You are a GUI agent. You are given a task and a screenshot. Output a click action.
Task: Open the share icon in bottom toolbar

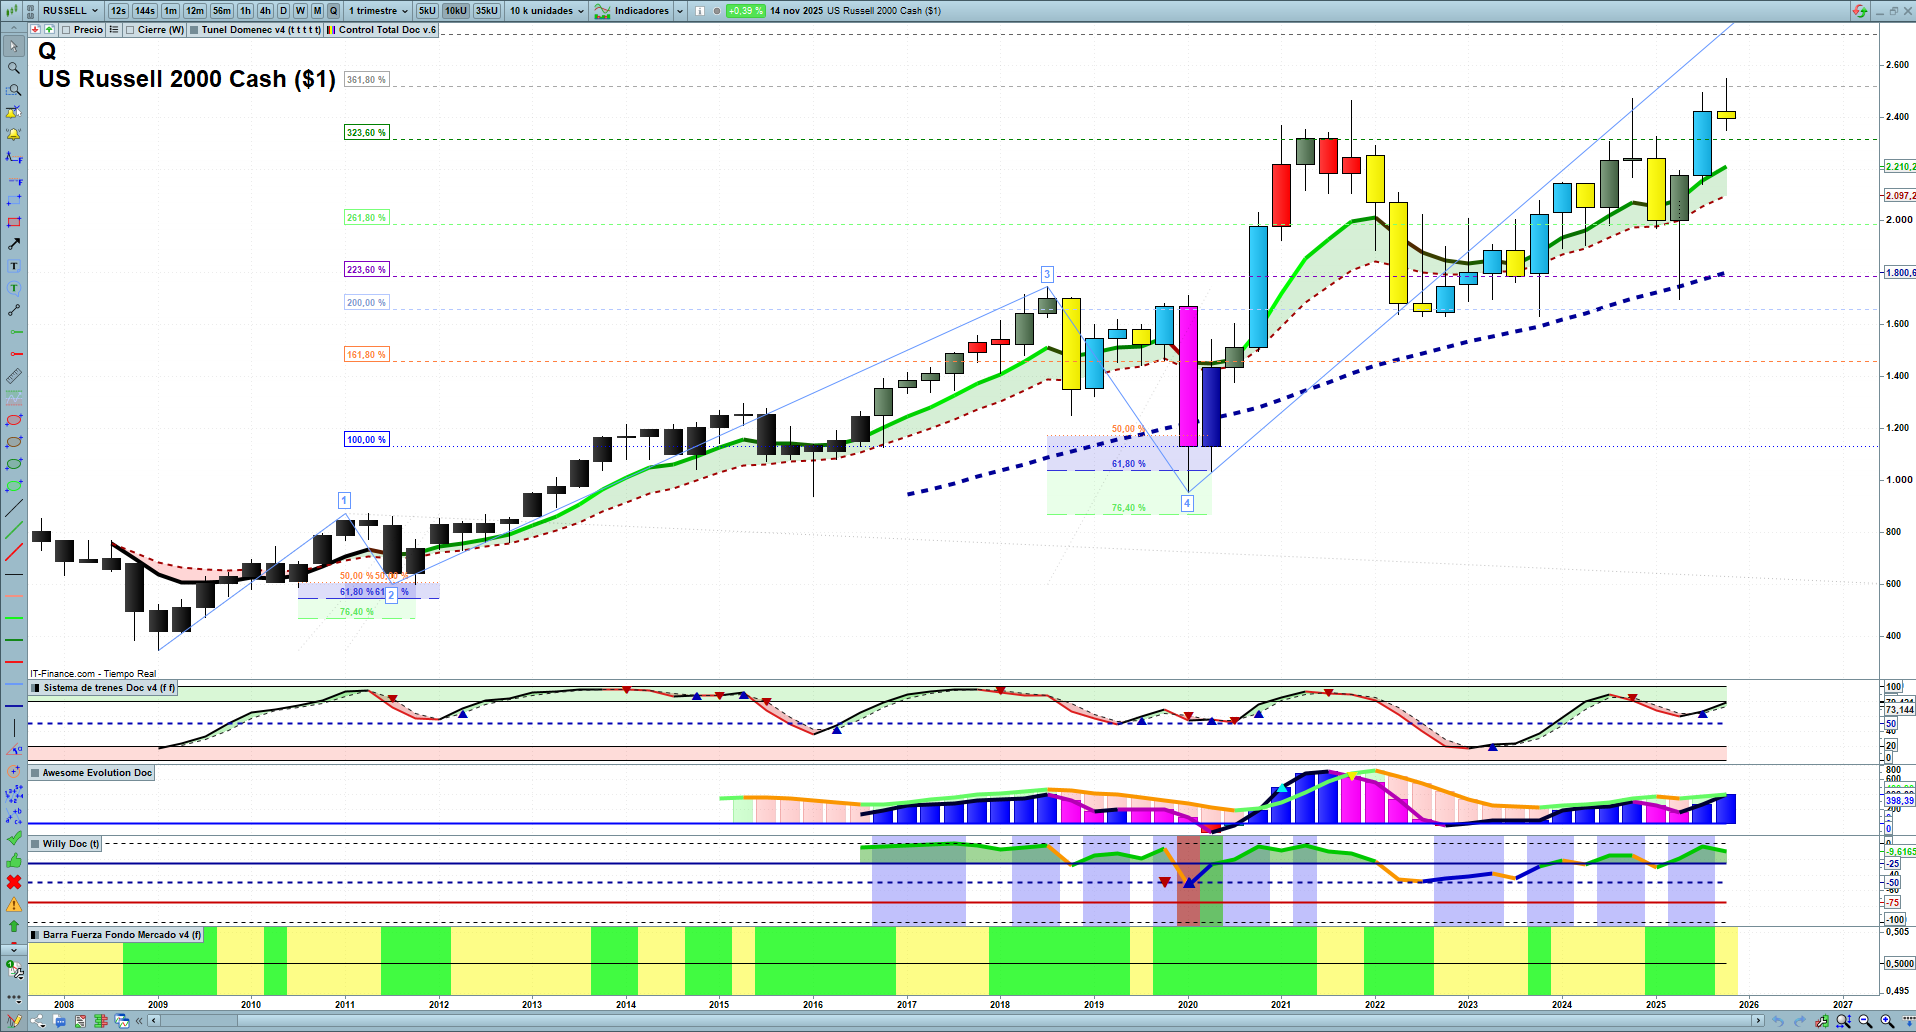click(38, 1021)
